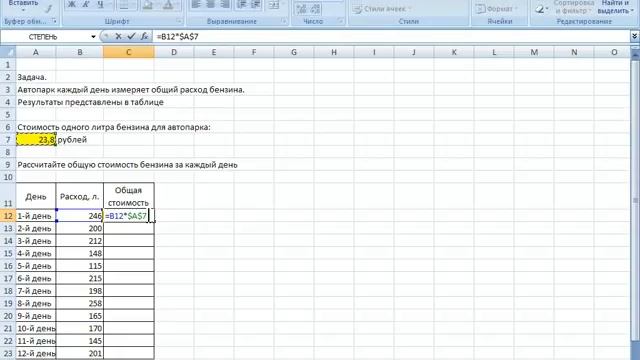
Task: Cancel formula entry with the X icon
Action: [x=118, y=36]
